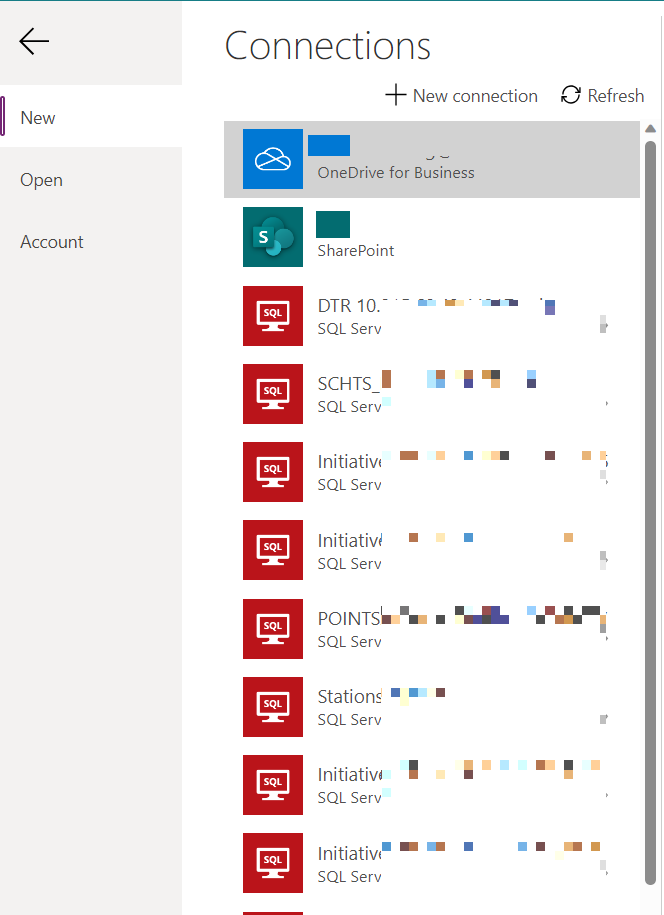Click the scrollbar up arrow
The width and height of the screenshot is (664, 915).
coord(651,128)
